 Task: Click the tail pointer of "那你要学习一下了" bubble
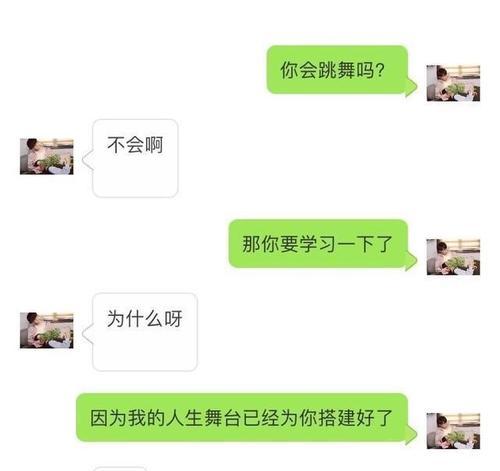(412, 261)
